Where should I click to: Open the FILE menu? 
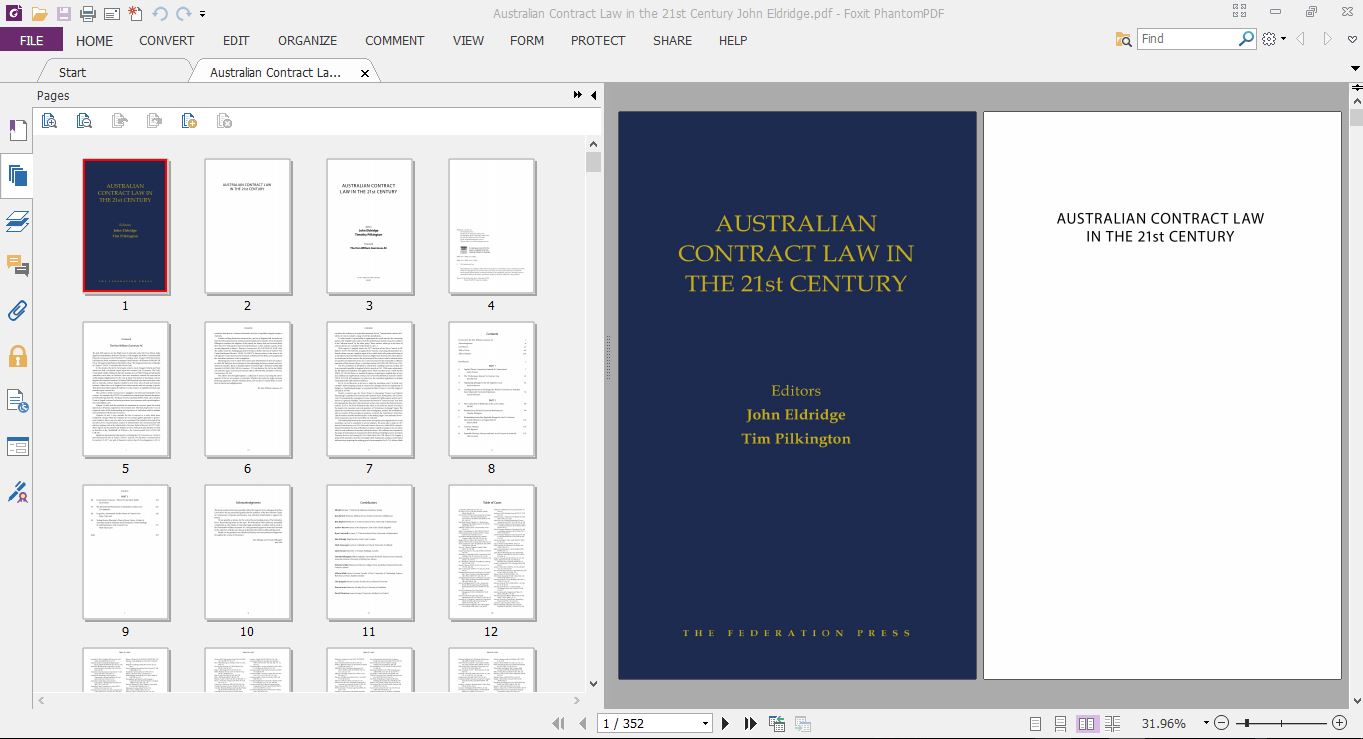point(31,40)
